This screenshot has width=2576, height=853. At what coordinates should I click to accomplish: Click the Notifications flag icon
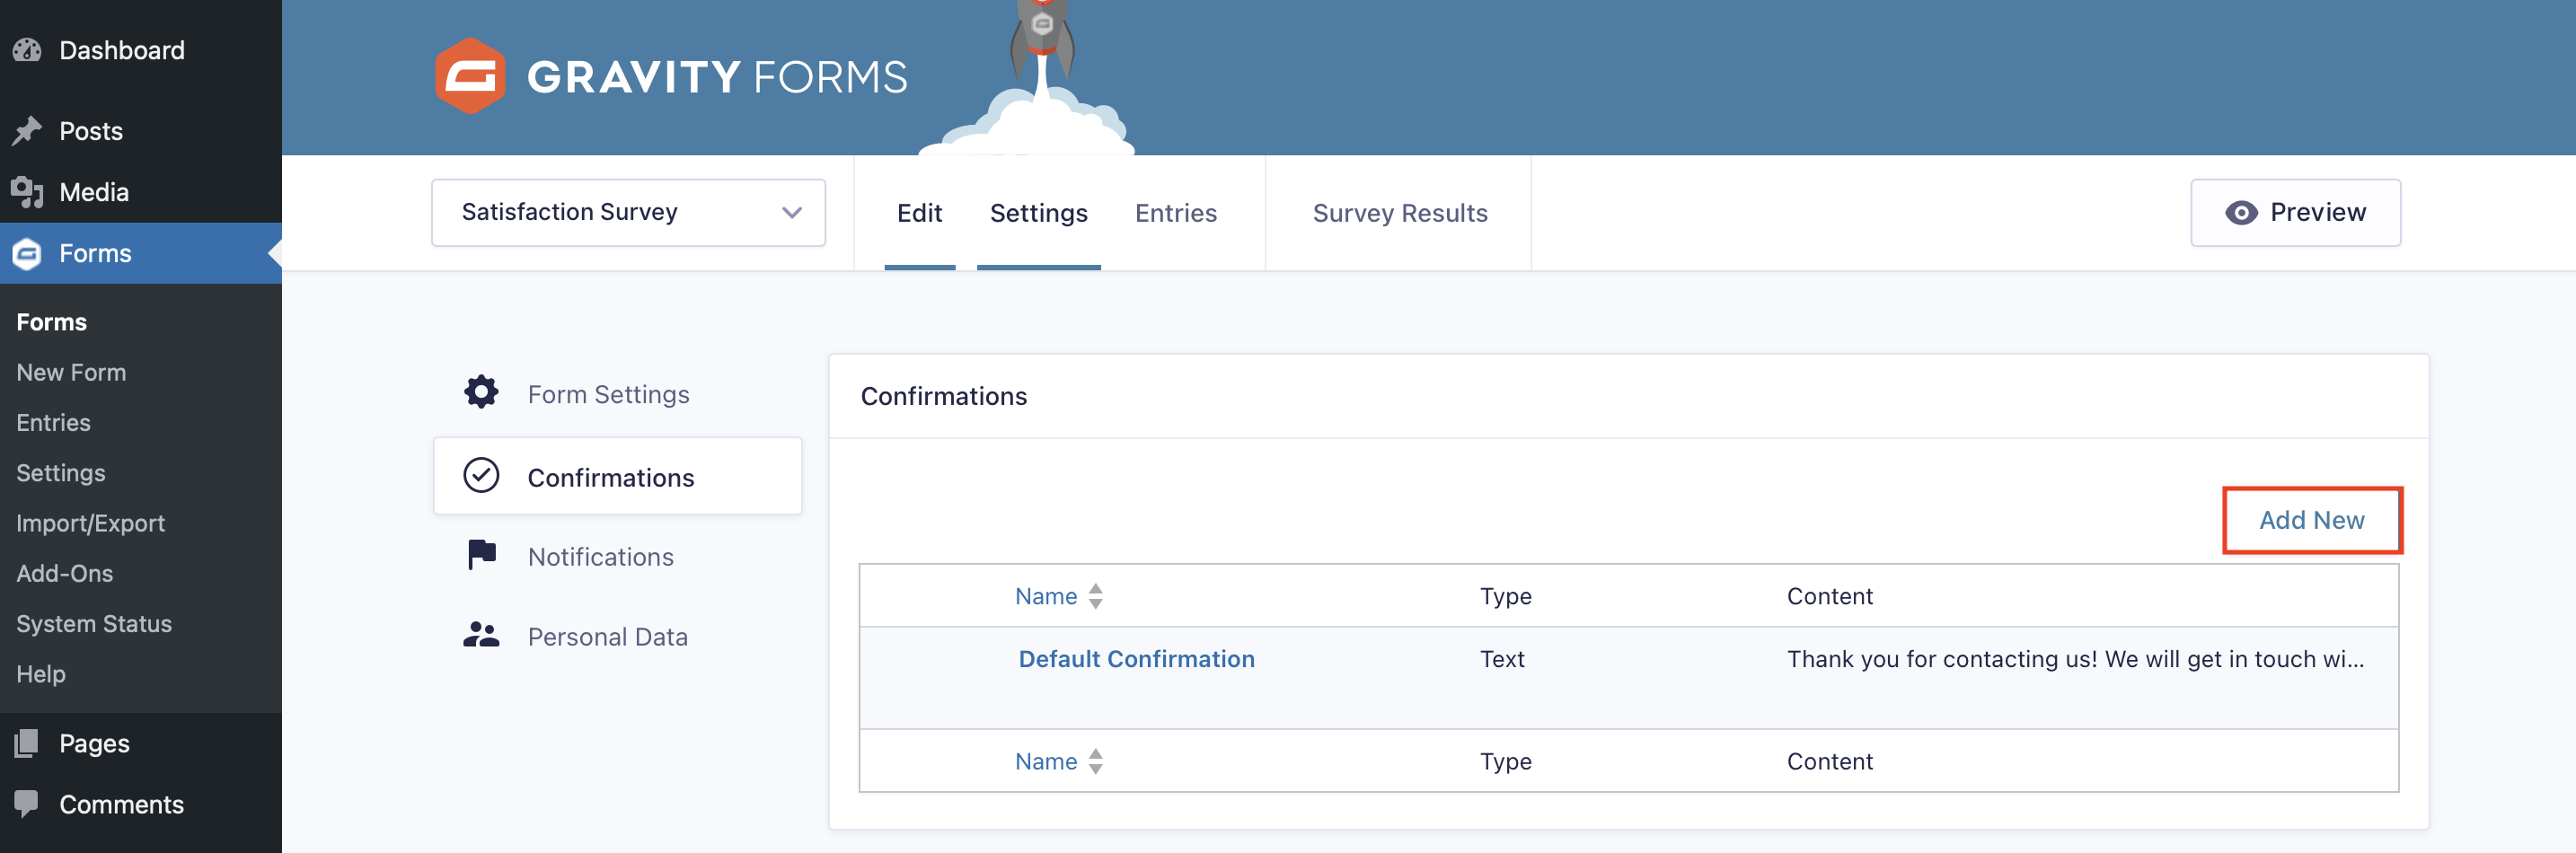pyautogui.click(x=482, y=554)
